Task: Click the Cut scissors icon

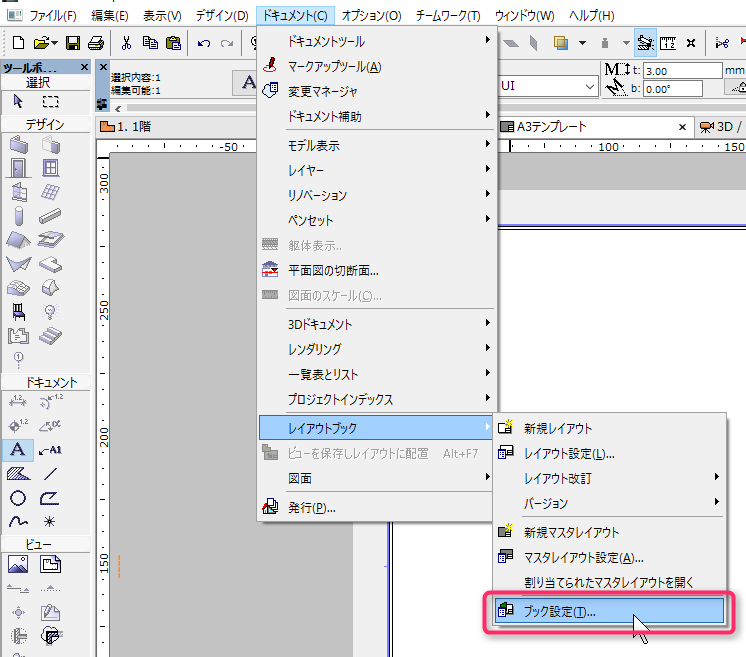Action: 126,43
